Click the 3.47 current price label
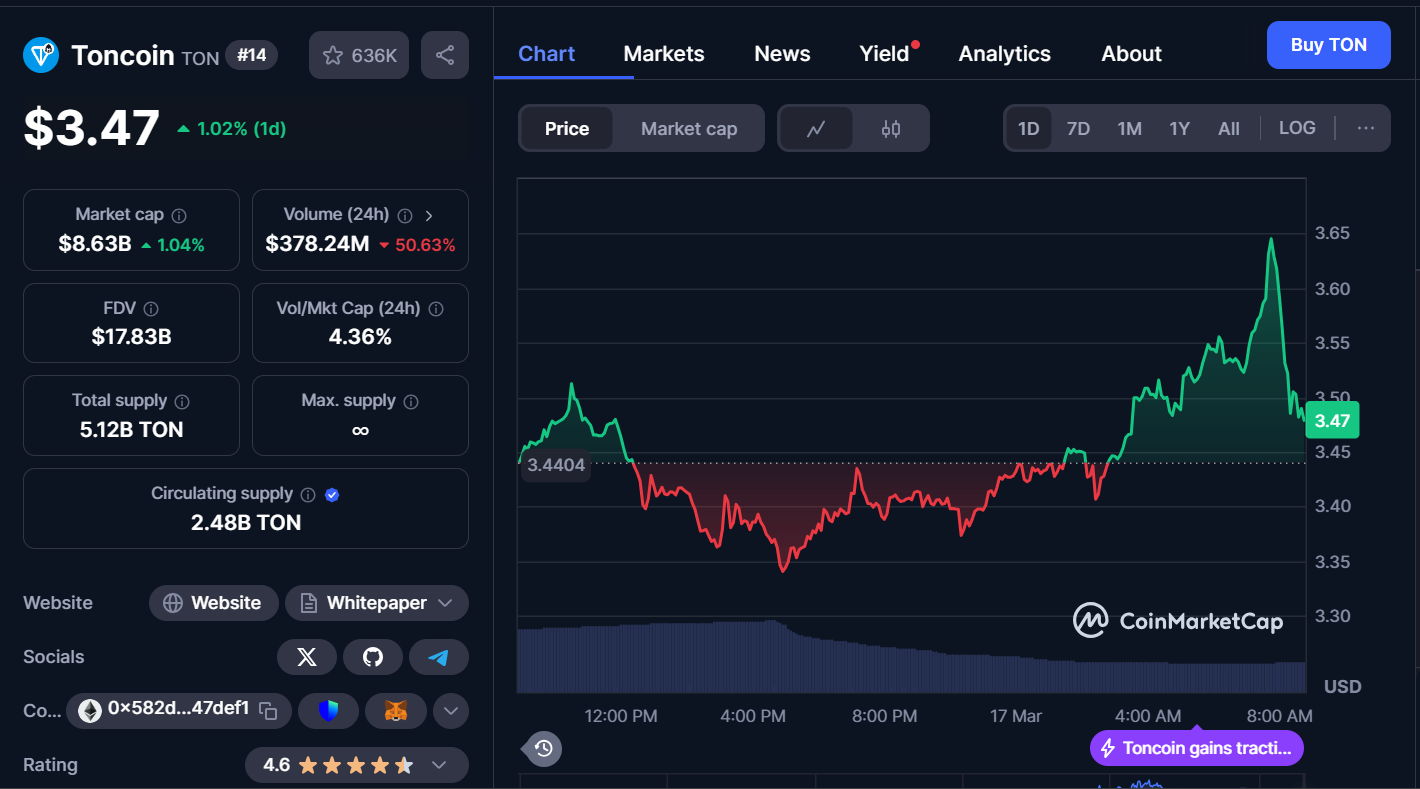1420x789 pixels. pyautogui.click(x=1332, y=421)
